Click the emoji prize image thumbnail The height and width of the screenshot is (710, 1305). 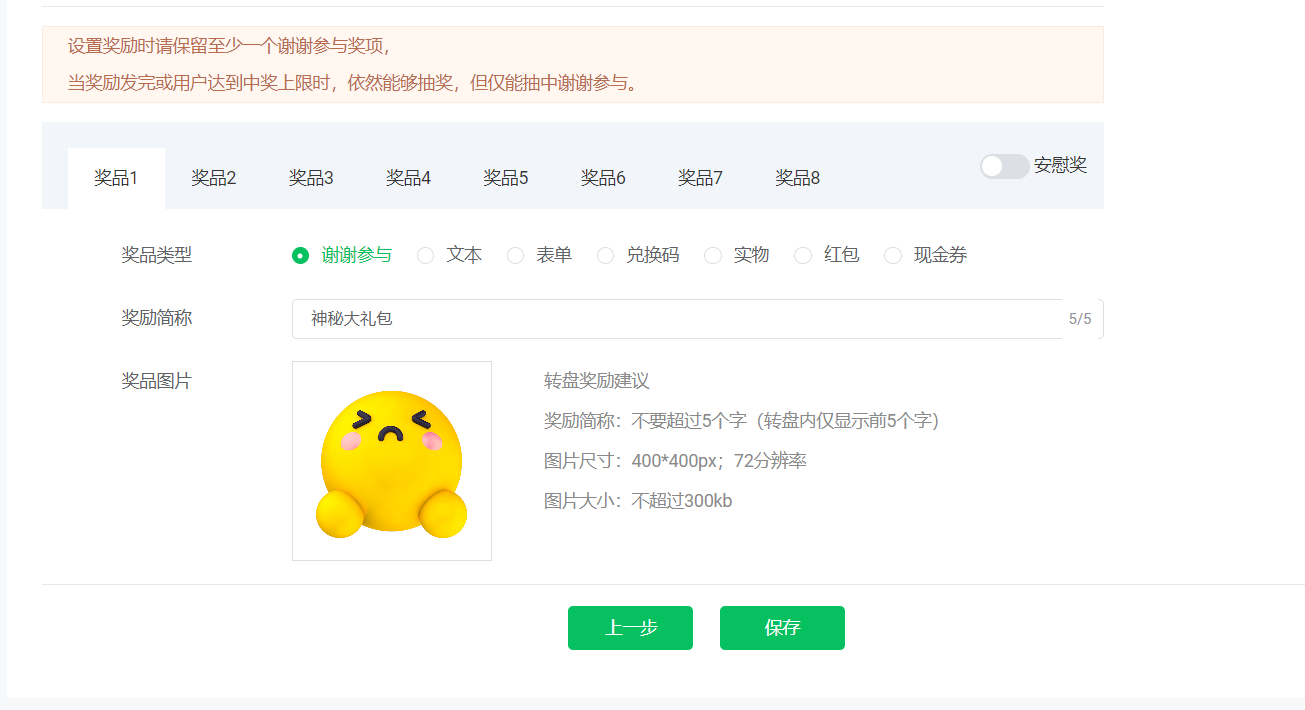[392, 461]
